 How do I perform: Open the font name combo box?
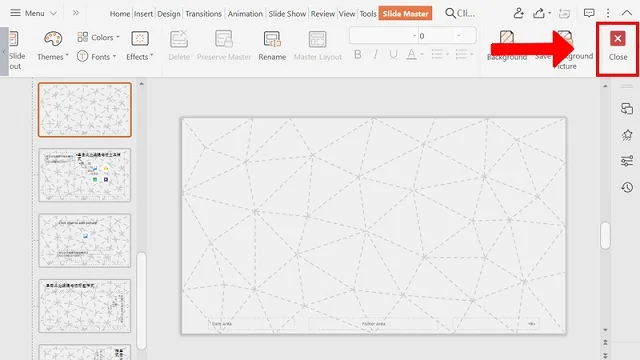383,36
